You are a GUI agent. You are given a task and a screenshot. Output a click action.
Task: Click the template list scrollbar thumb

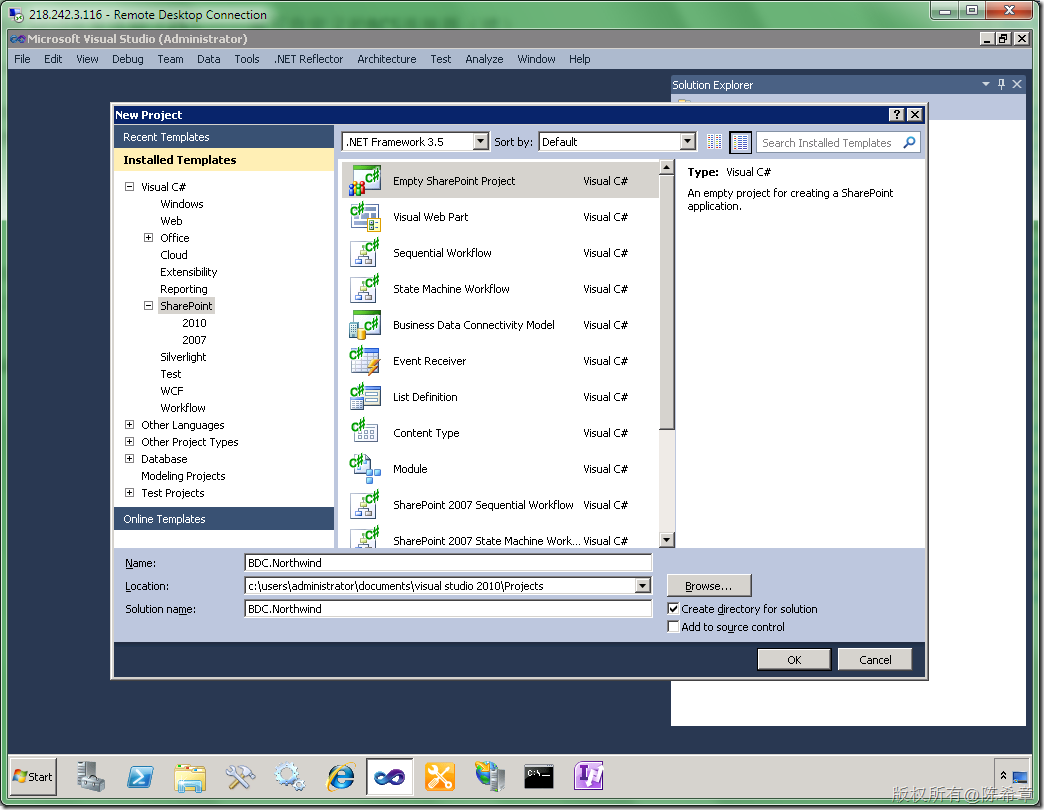tap(666, 302)
